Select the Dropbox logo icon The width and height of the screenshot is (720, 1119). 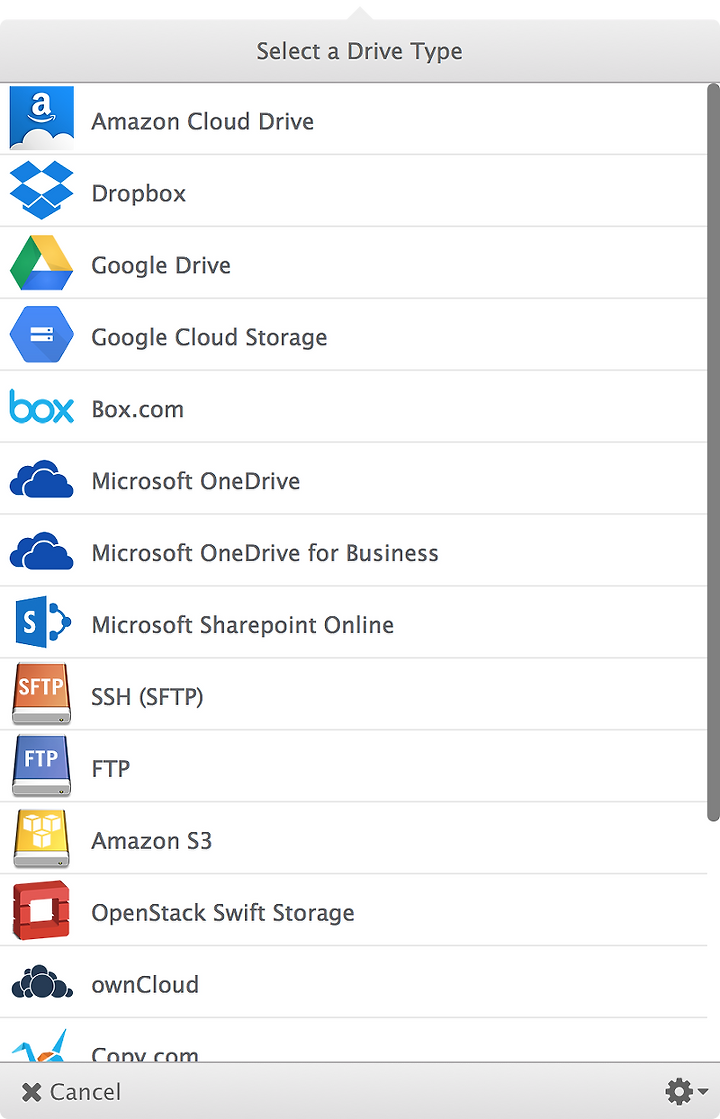pyautogui.click(x=41, y=190)
